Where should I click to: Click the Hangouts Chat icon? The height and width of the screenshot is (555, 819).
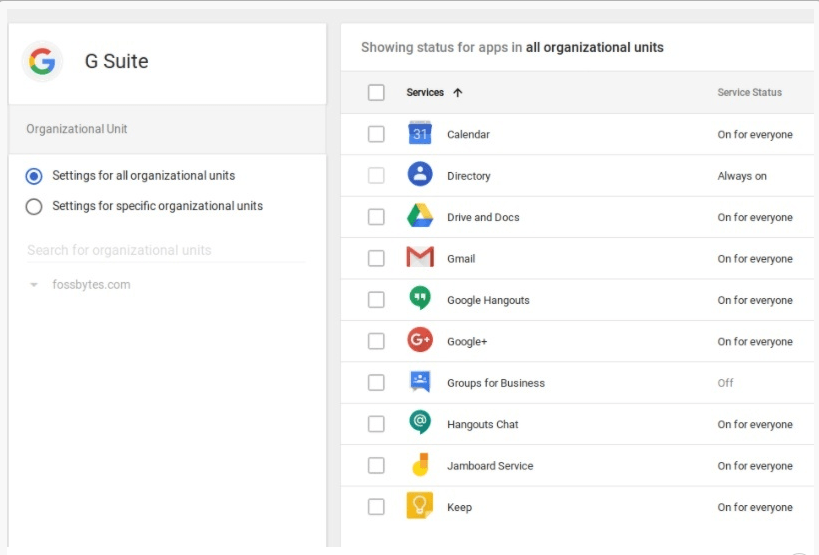[x=420, y=422]
